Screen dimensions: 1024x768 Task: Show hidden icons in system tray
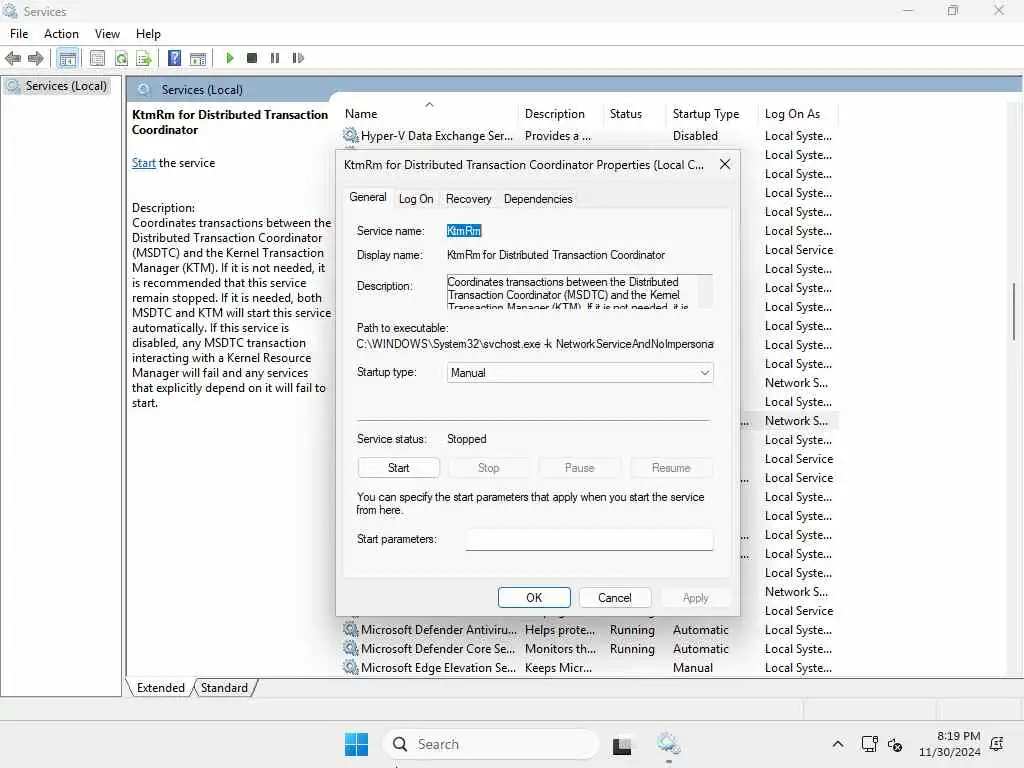pos(838,744)
